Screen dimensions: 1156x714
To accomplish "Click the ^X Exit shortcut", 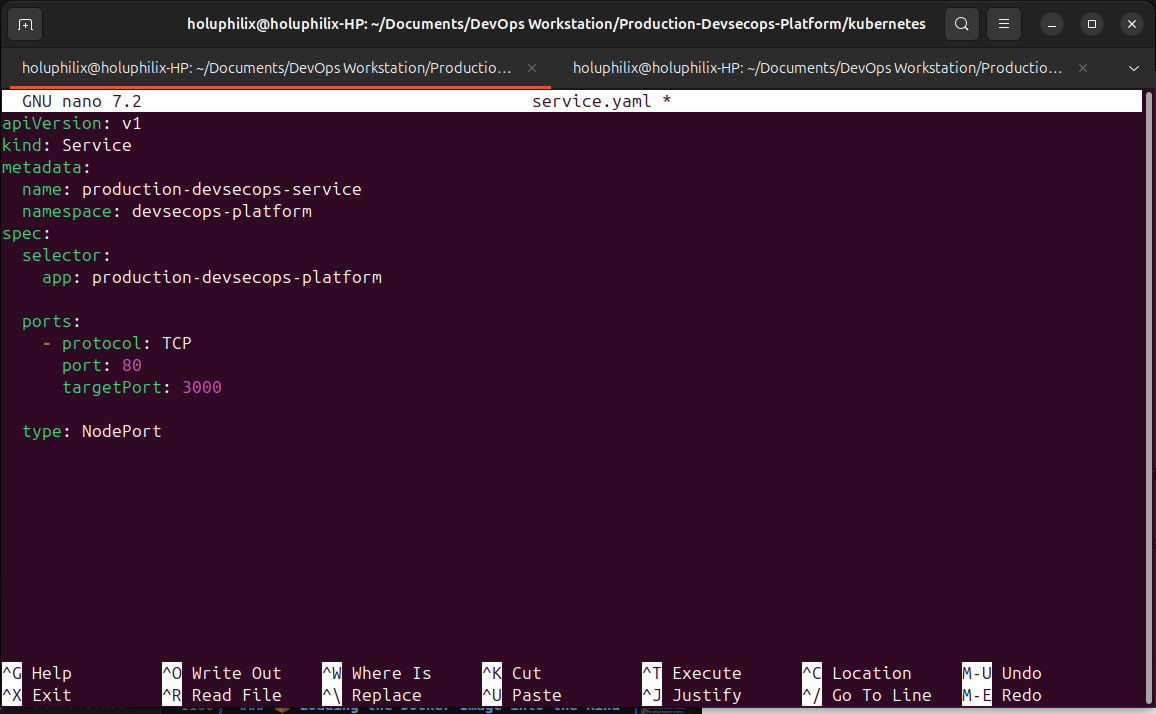I will [37, 695].
